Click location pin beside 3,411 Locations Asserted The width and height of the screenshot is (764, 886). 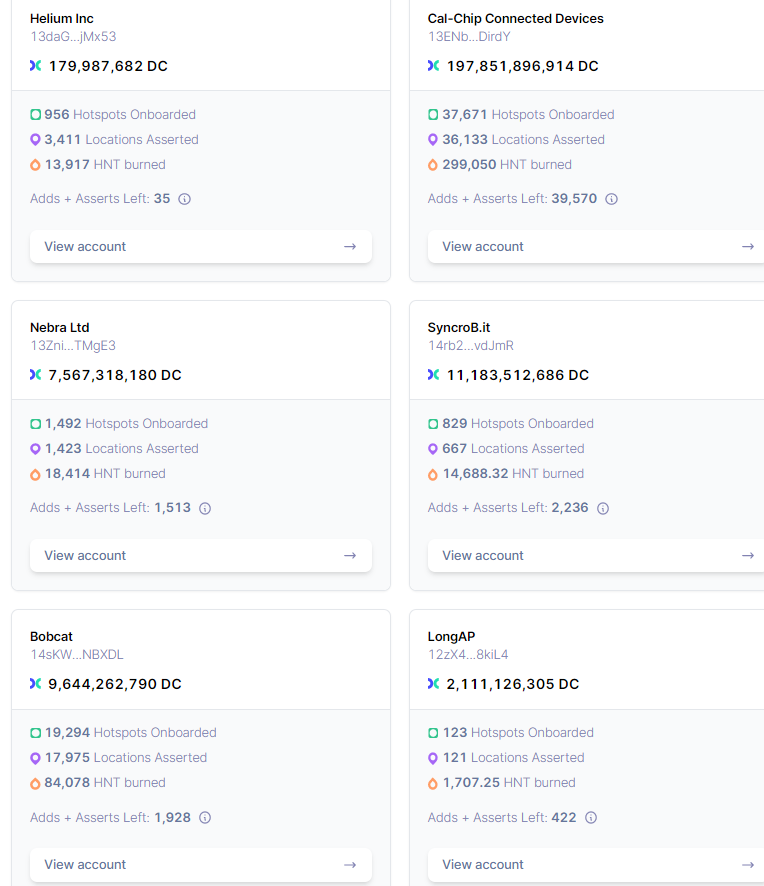(35, 140)
